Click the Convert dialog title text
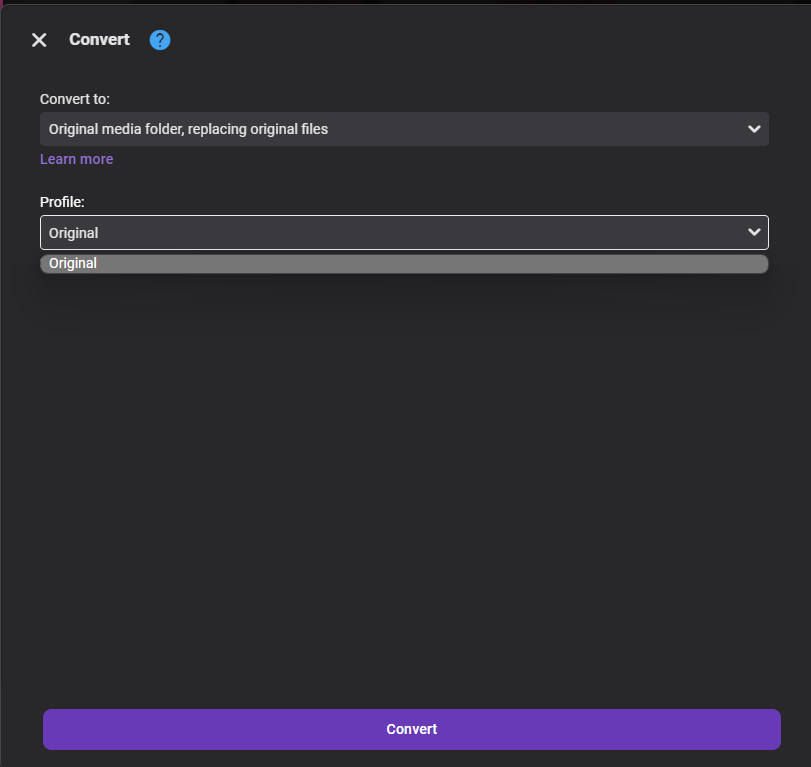The height and width of the screenshot is (767, 811). tap(99, 40)
